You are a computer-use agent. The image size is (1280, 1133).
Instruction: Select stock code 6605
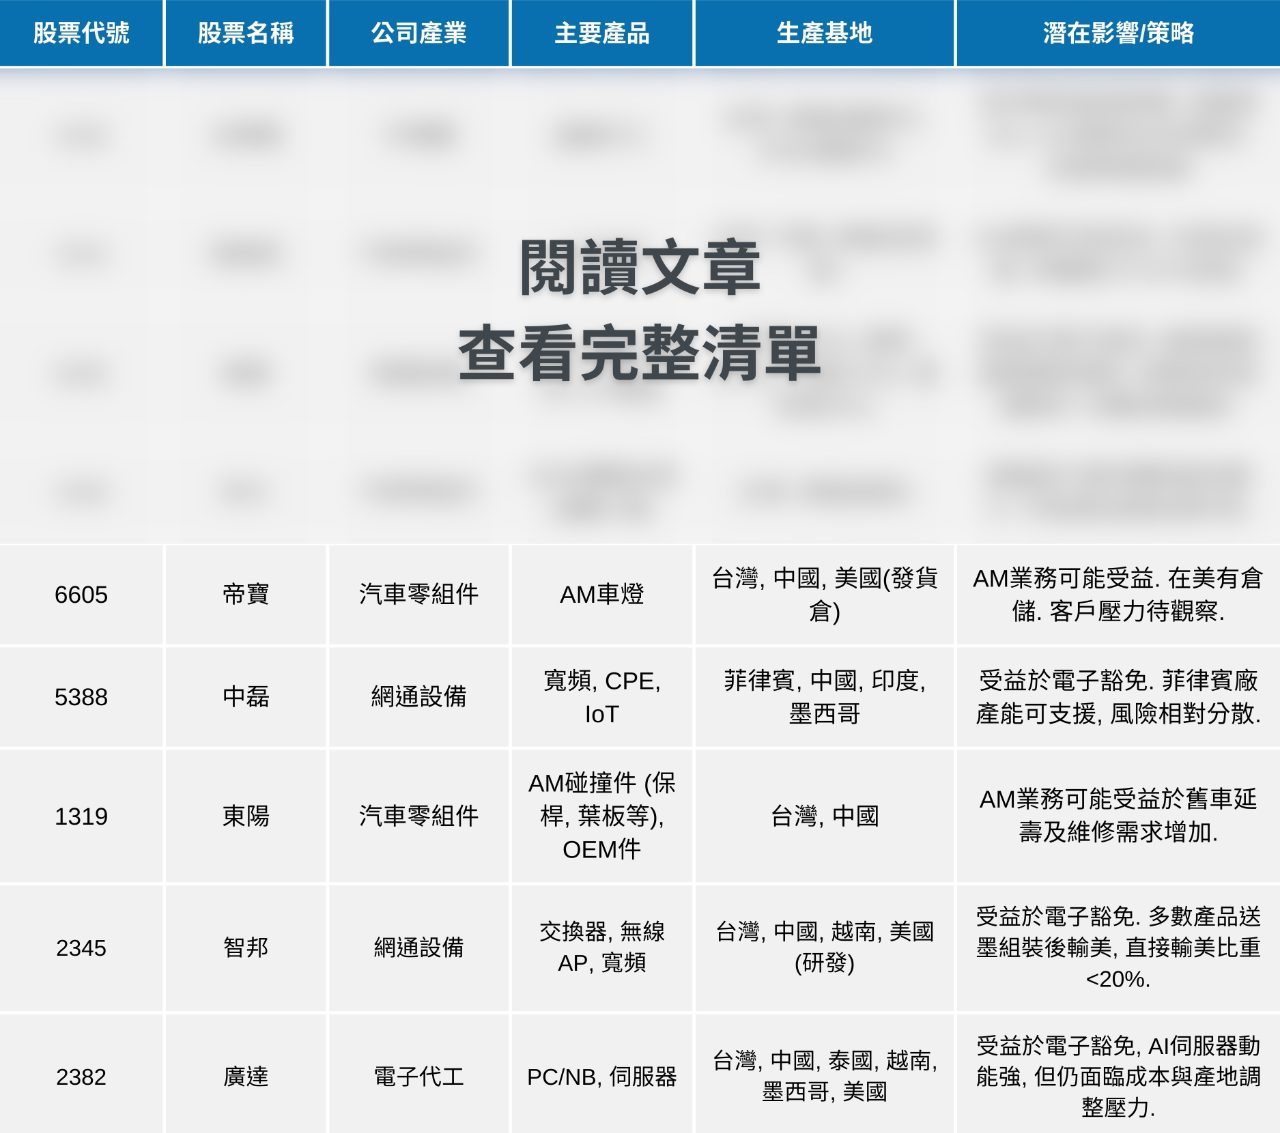[x=81, y=595]
